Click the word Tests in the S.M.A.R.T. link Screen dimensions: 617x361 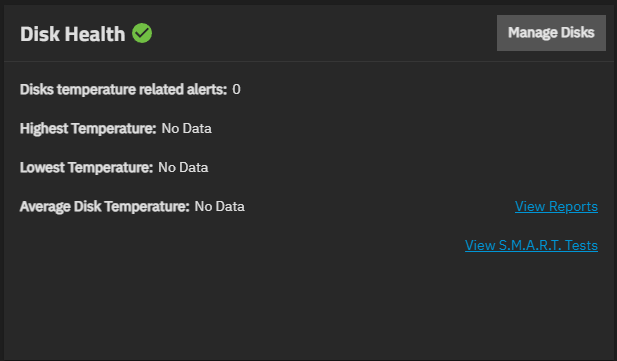tap(581, 245)
